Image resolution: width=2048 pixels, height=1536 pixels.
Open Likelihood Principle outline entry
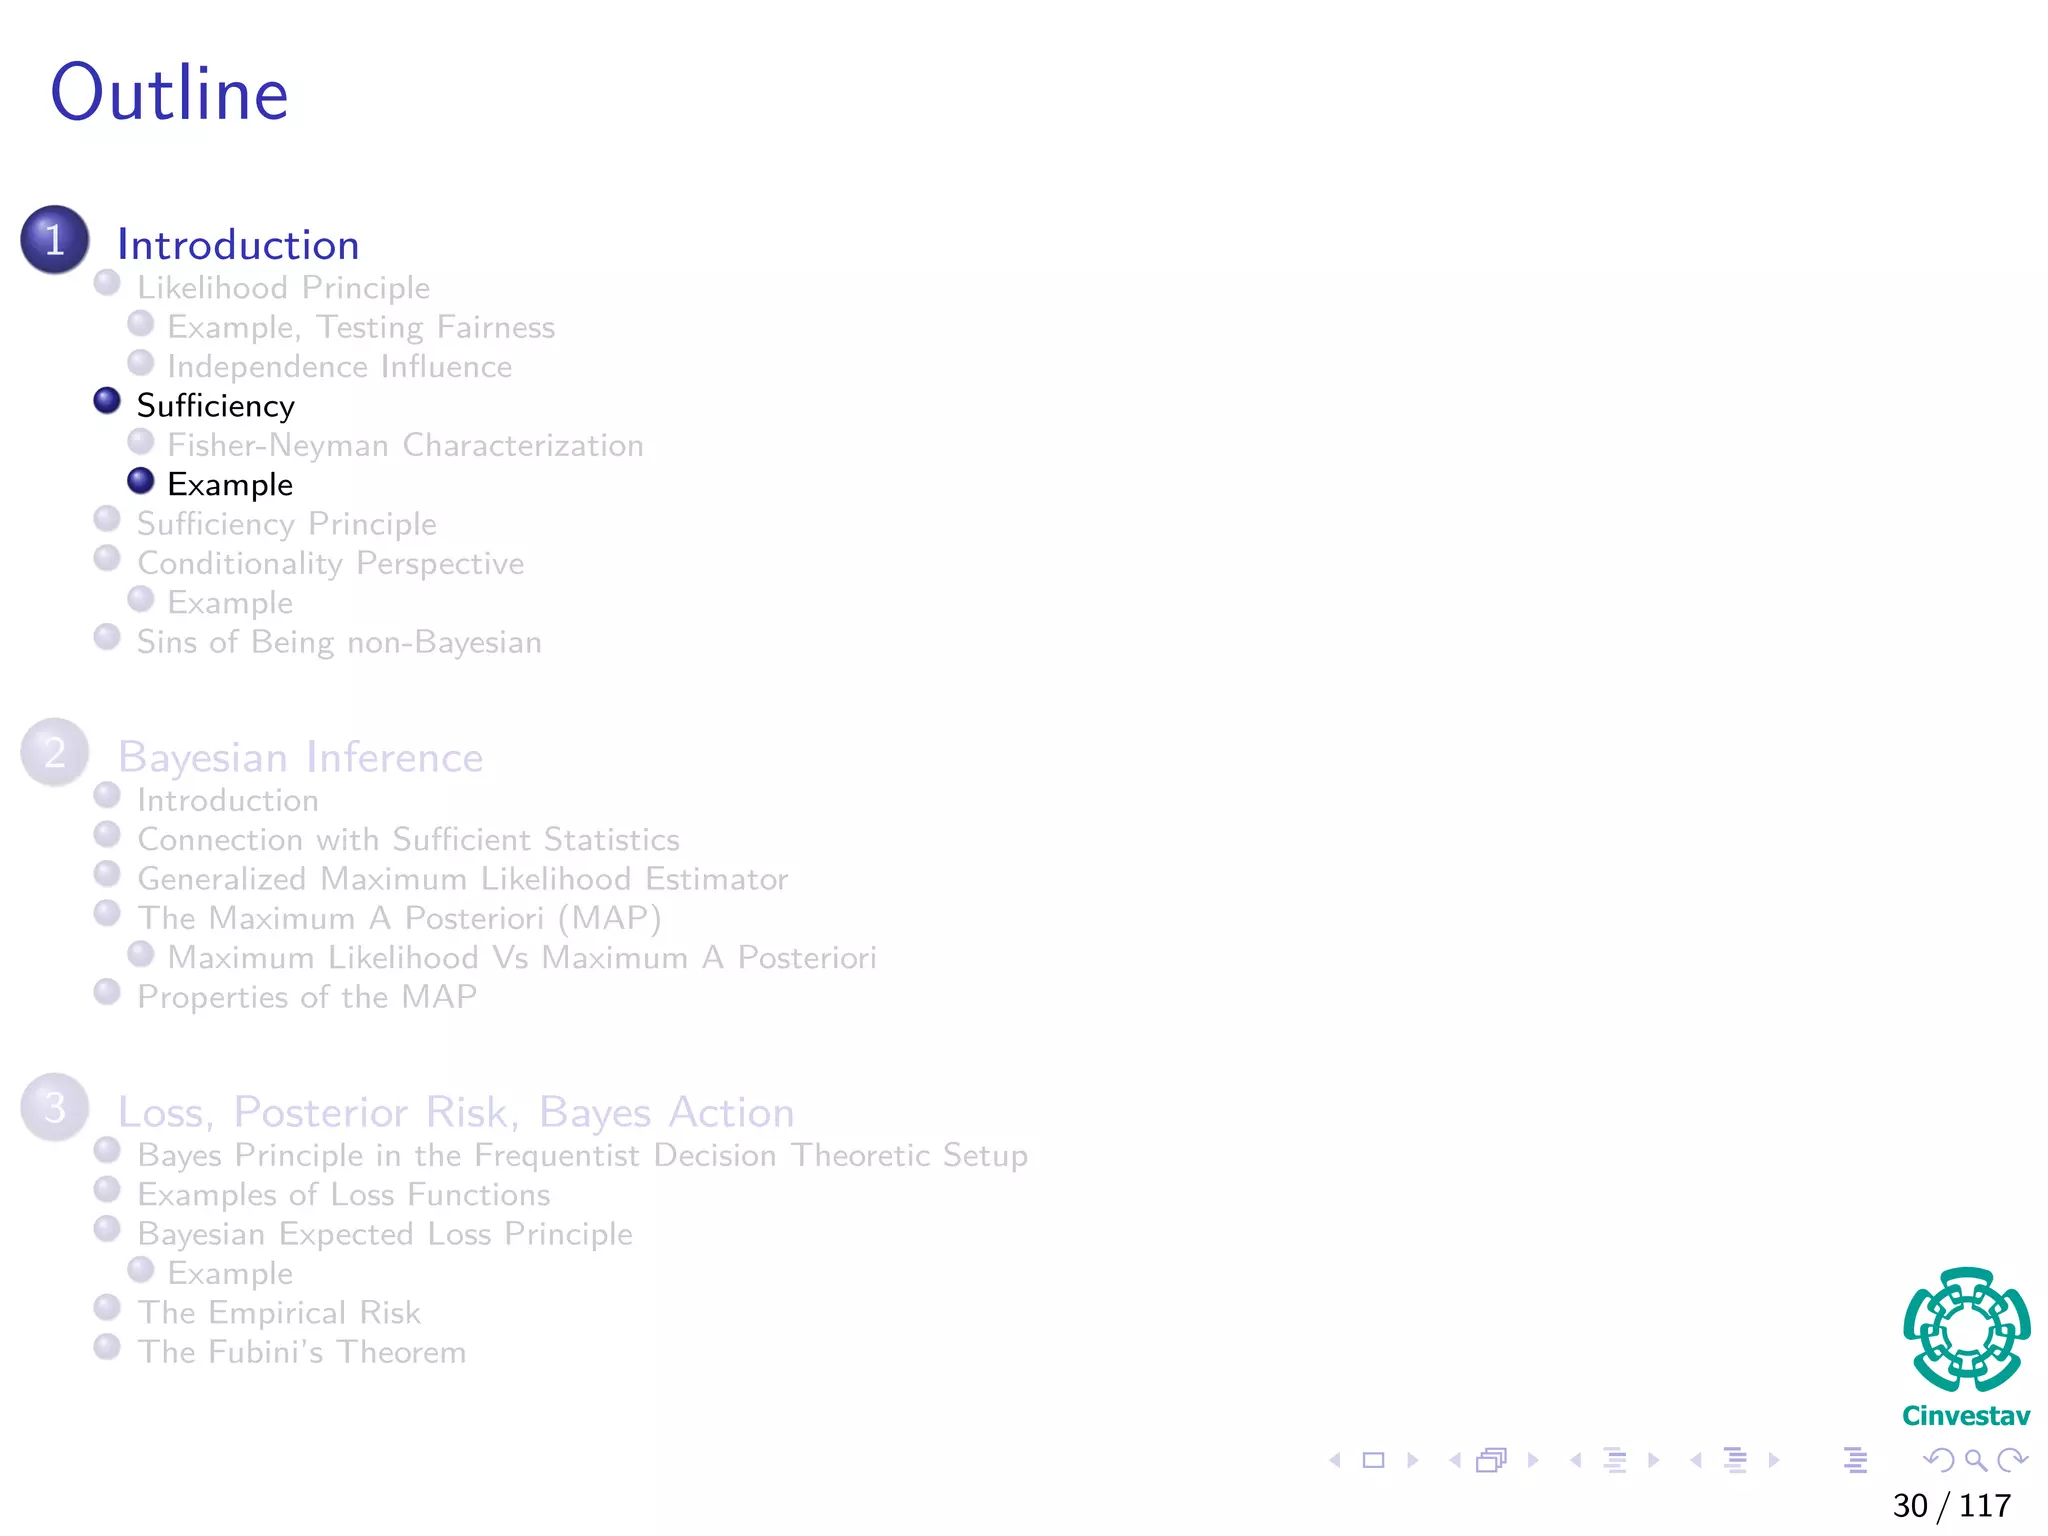pyautogui.click(x=283, y=288)
